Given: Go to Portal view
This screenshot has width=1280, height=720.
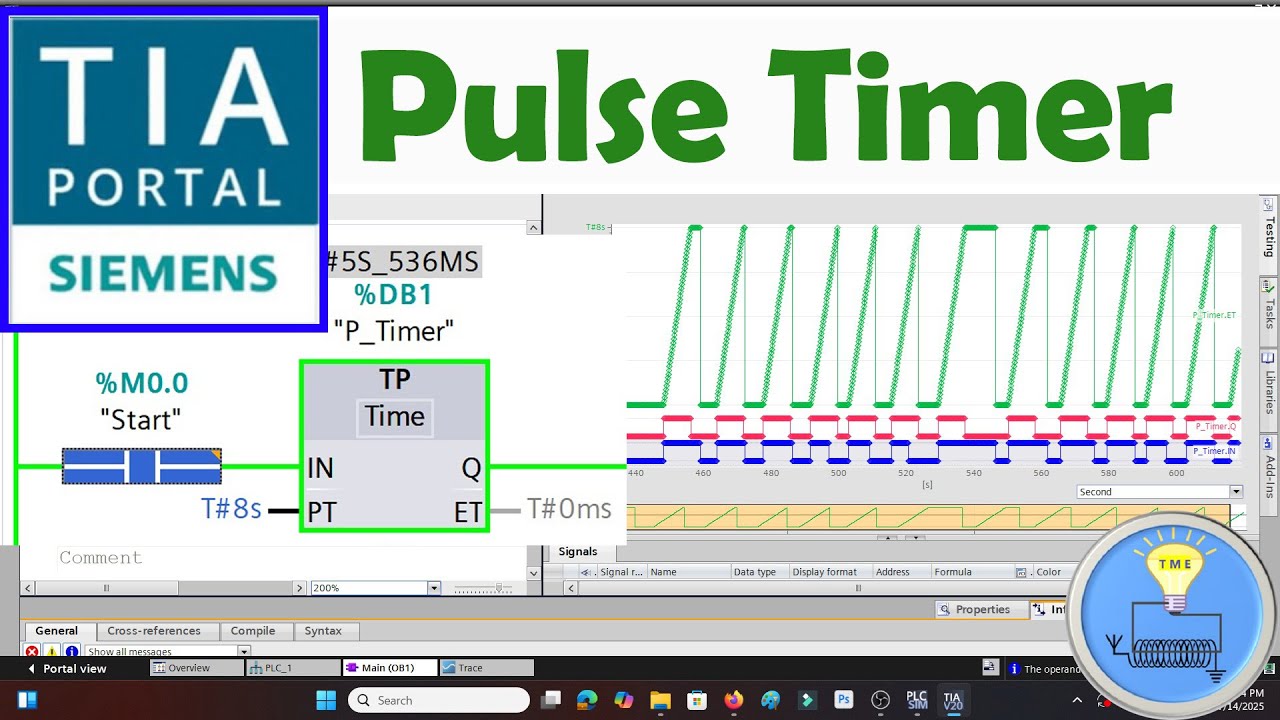Looking at the screenshot, I should coord(66,668).
